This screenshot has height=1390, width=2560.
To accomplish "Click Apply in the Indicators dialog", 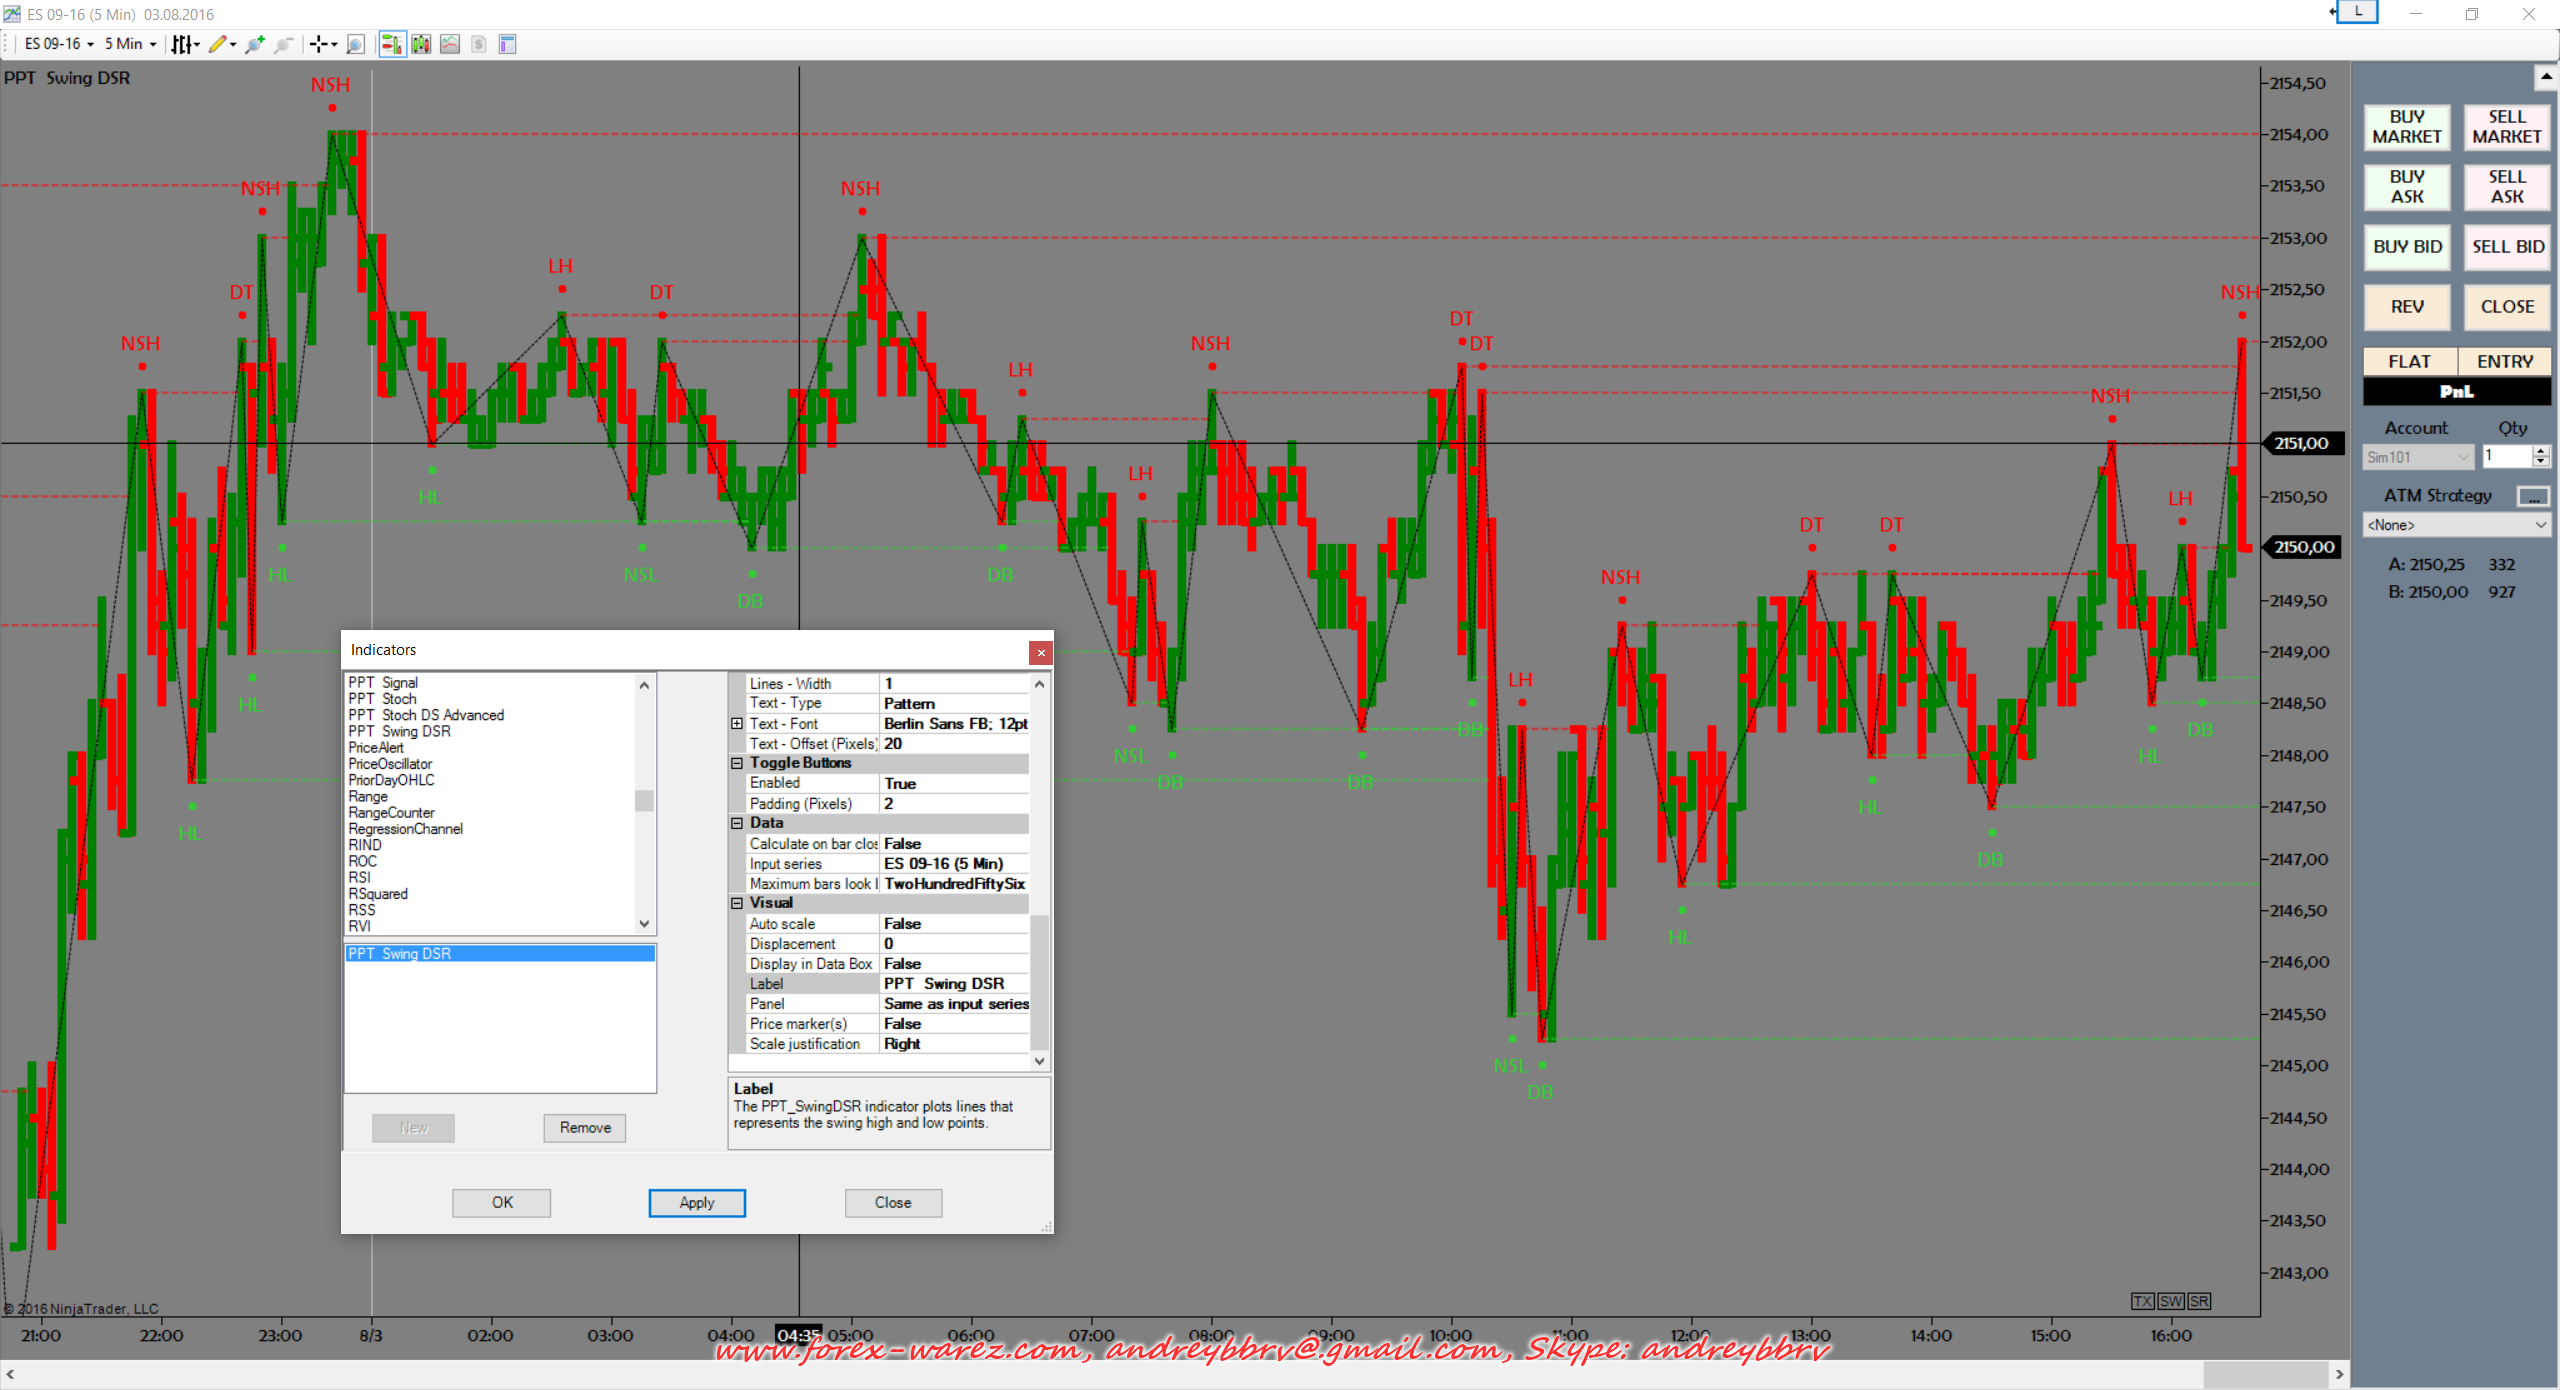I will click(697, 1202).
